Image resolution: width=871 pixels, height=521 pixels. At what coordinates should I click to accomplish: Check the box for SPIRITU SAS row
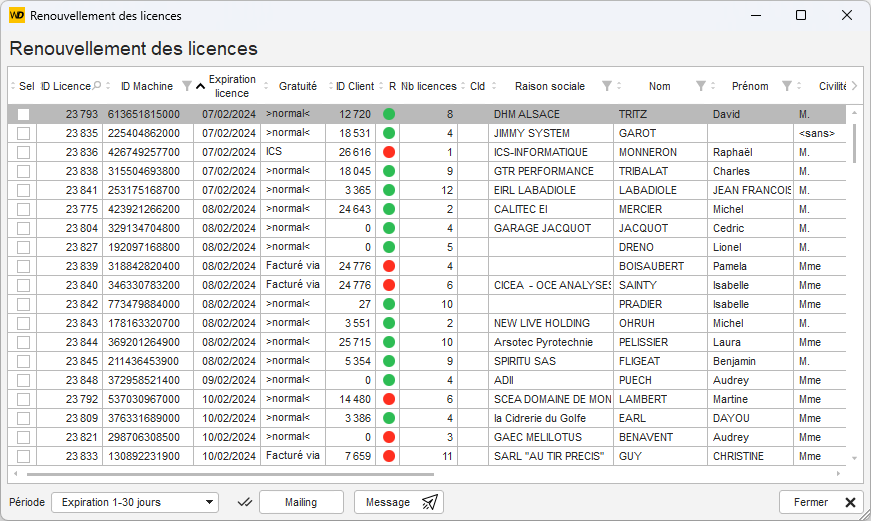(x=23, y=361)
